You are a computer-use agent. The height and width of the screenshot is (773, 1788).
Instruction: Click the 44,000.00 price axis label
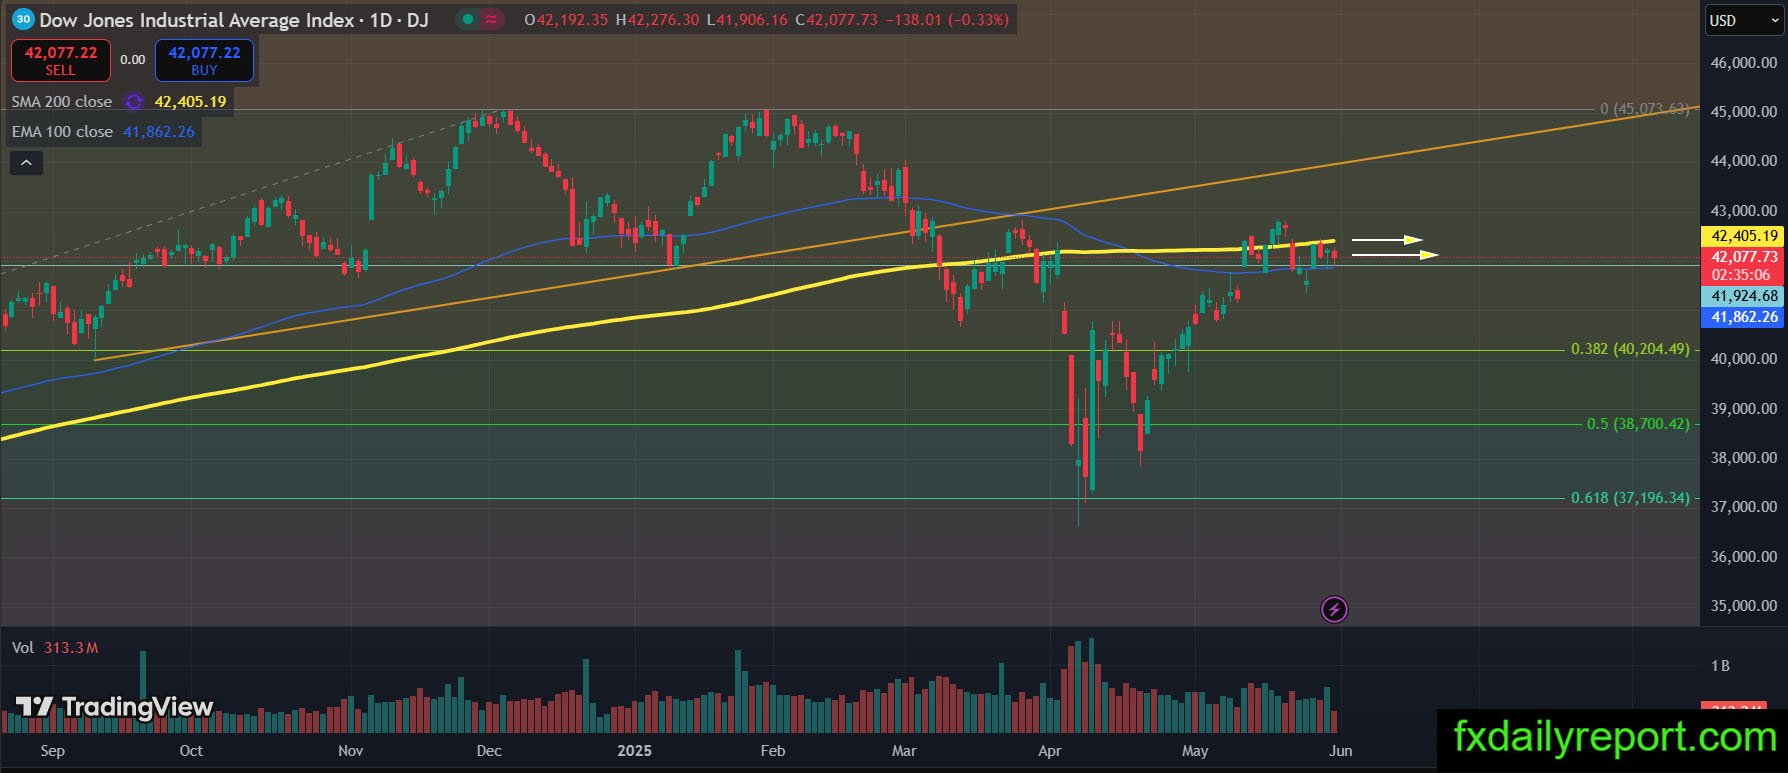[x=1744, y=161]
